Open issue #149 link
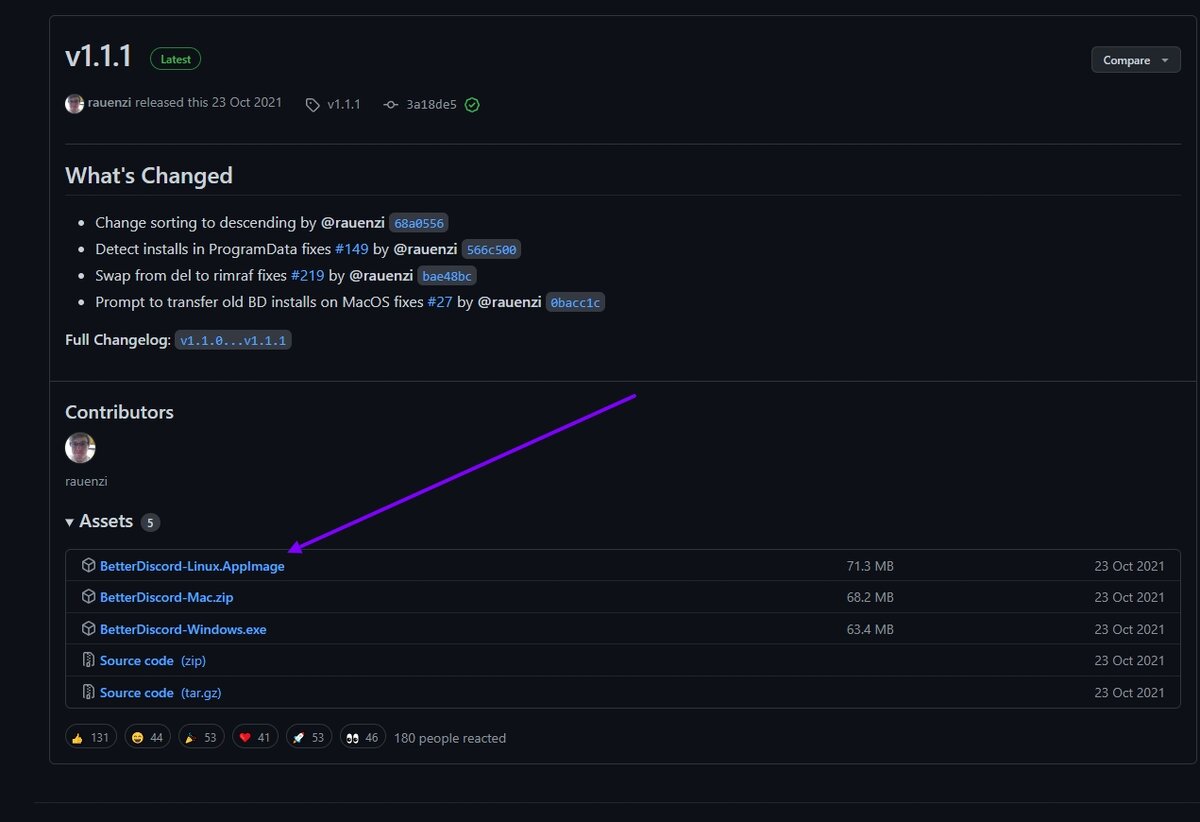Viewport: 1200px width, 822px height. (352, 249)
